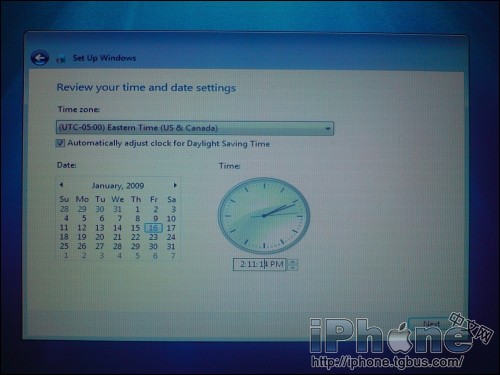The height and width of the screenshot is (375, 500).
Task: Increase time with the up spinner arrow
Action: point(292,262)
